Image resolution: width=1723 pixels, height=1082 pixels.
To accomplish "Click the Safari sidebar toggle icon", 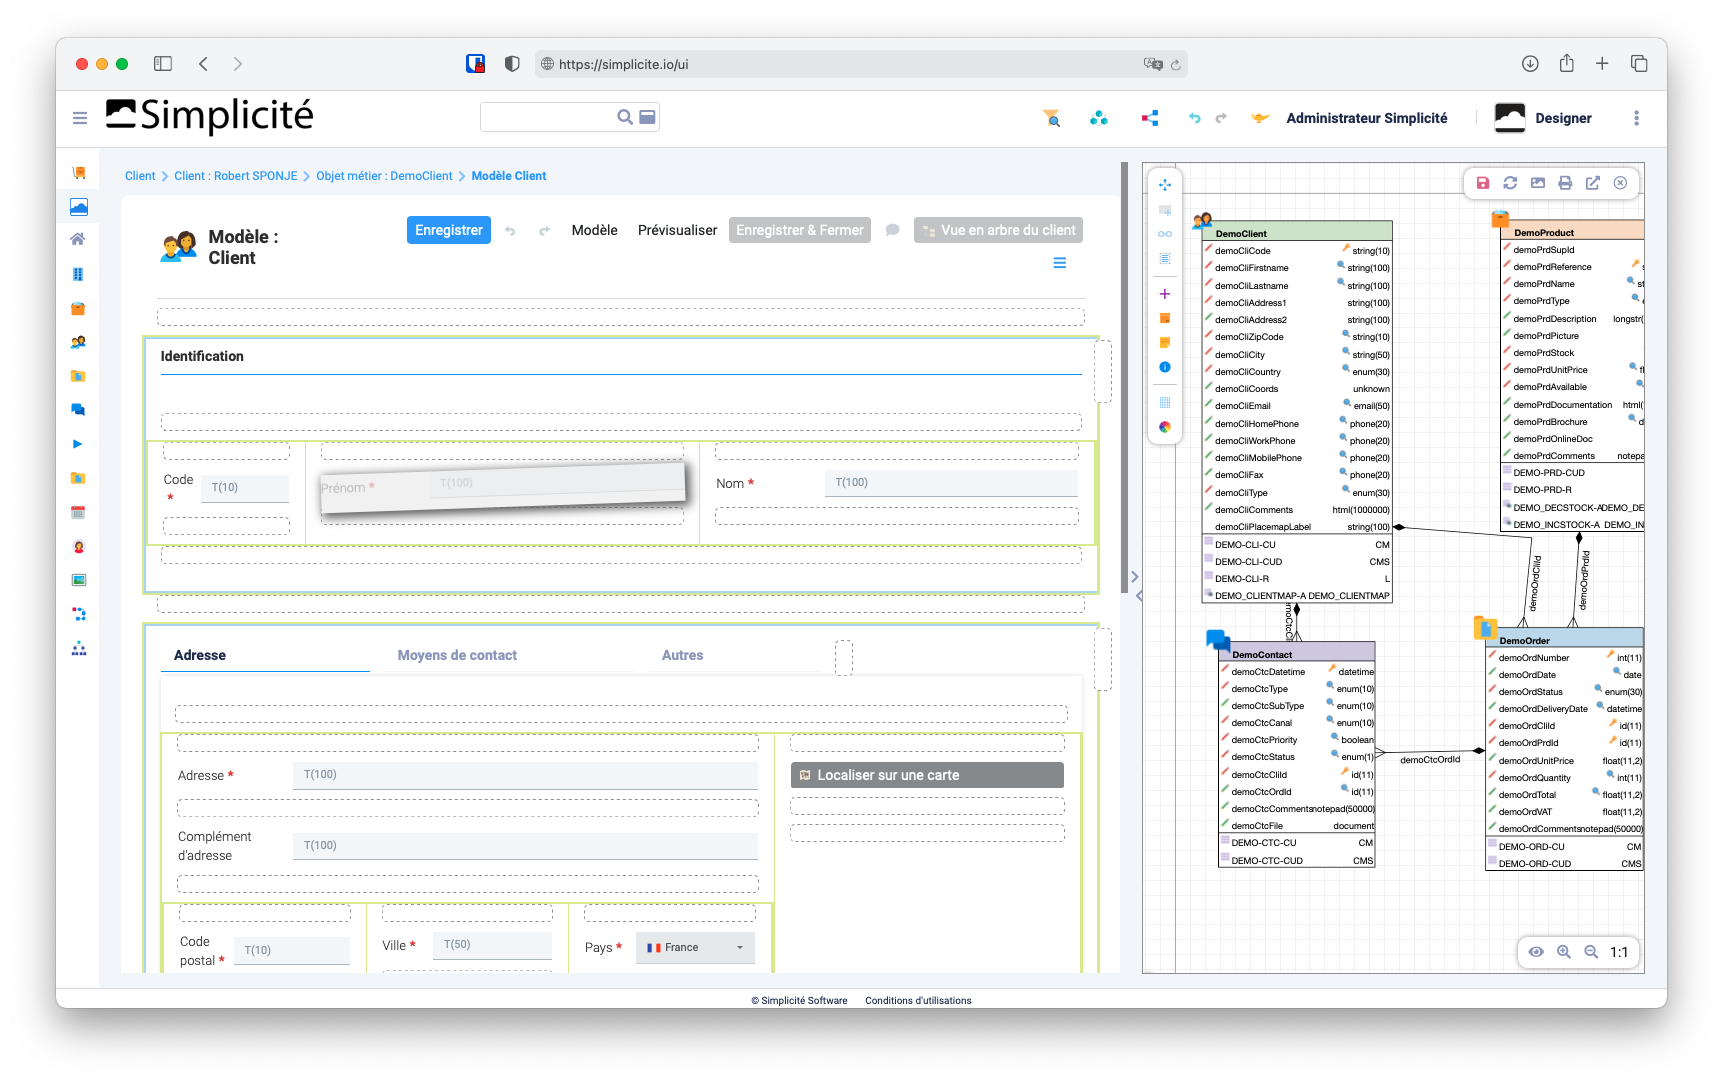I will click(x=163, y=64).
